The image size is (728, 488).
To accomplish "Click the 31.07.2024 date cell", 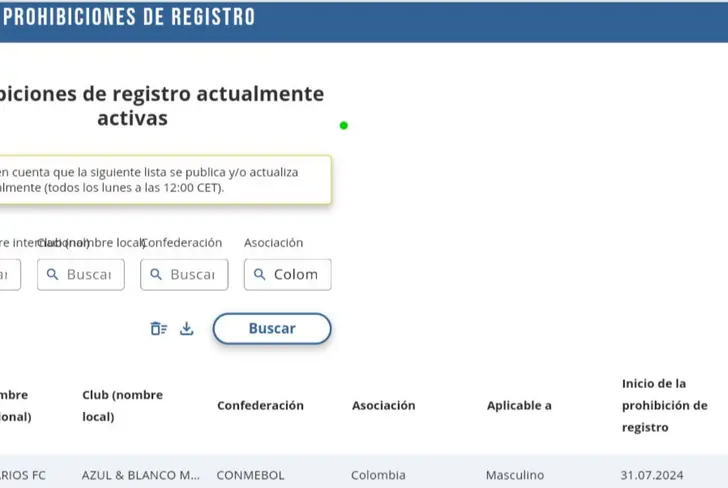I will pos(650,475).
